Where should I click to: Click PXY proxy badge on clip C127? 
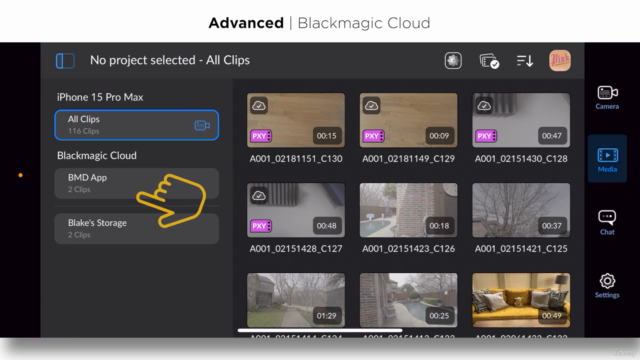[x=261, y=226]
